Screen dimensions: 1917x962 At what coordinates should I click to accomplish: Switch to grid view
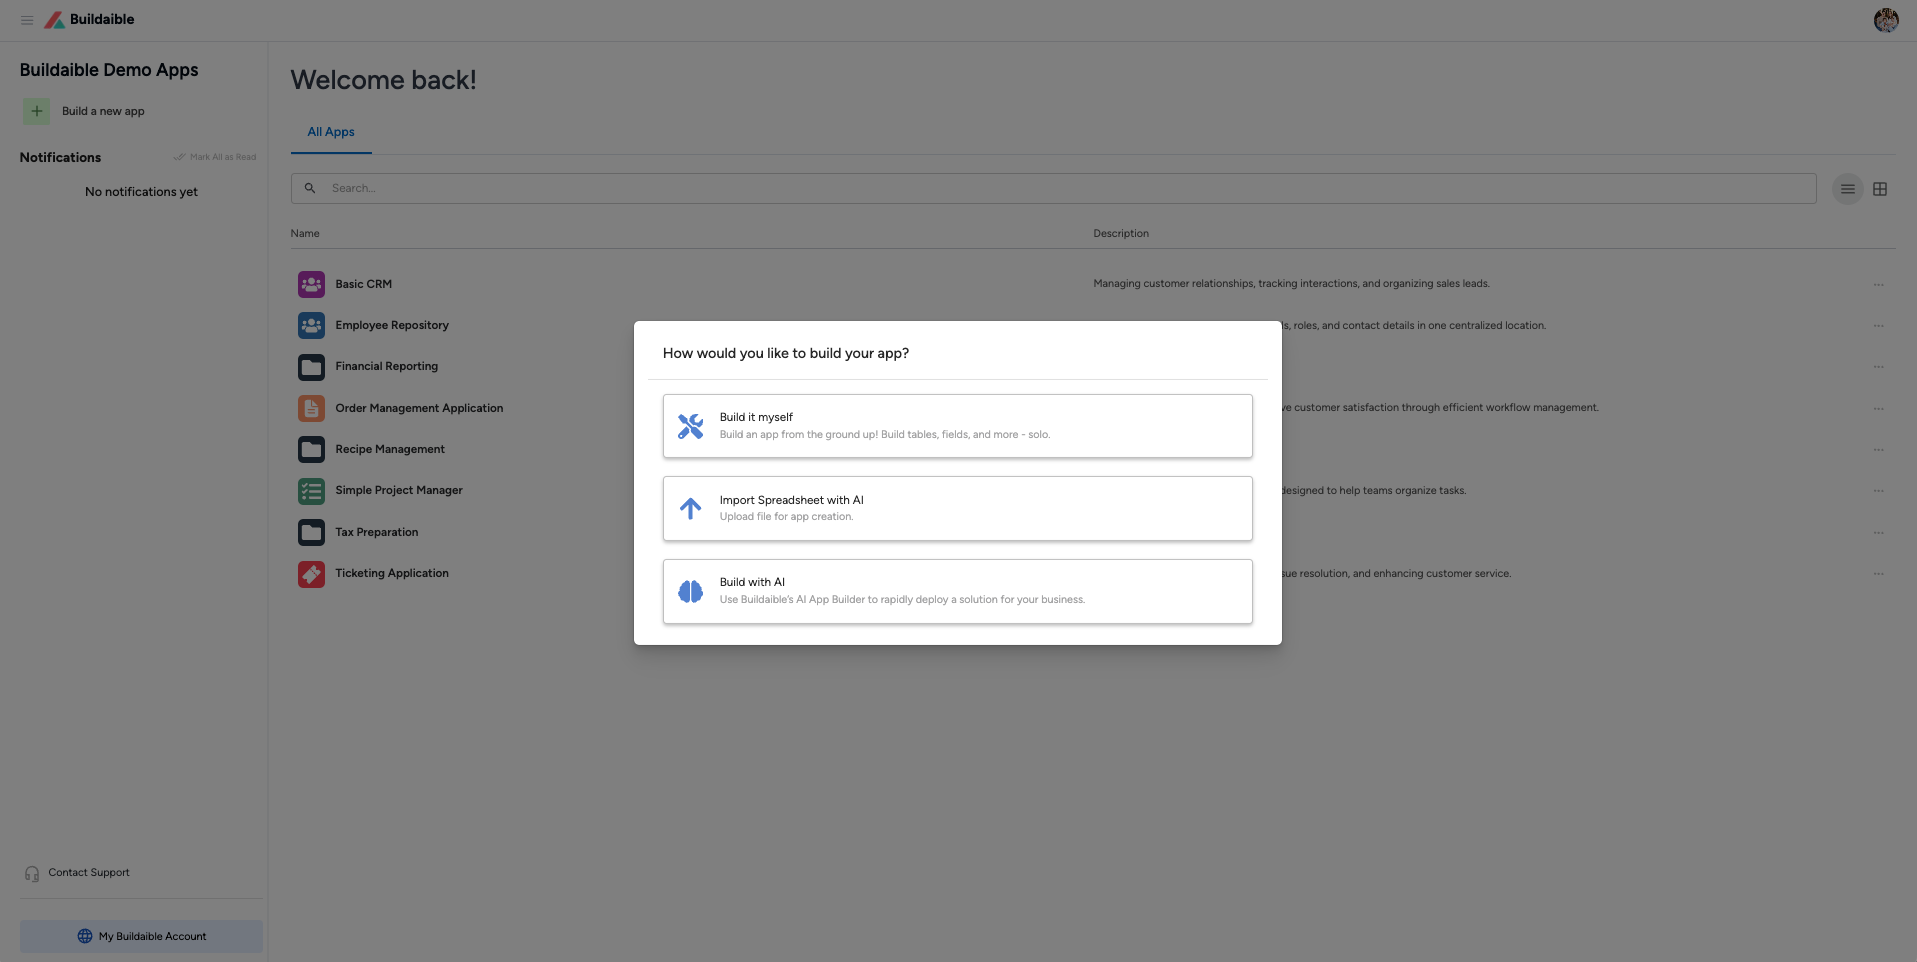[1880, 189]
